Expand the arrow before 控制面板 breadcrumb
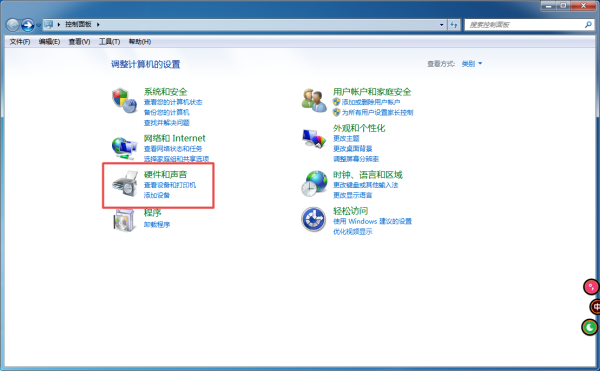Image resolution: width=600 pixels, height=371 pixels. coord(59,24)
